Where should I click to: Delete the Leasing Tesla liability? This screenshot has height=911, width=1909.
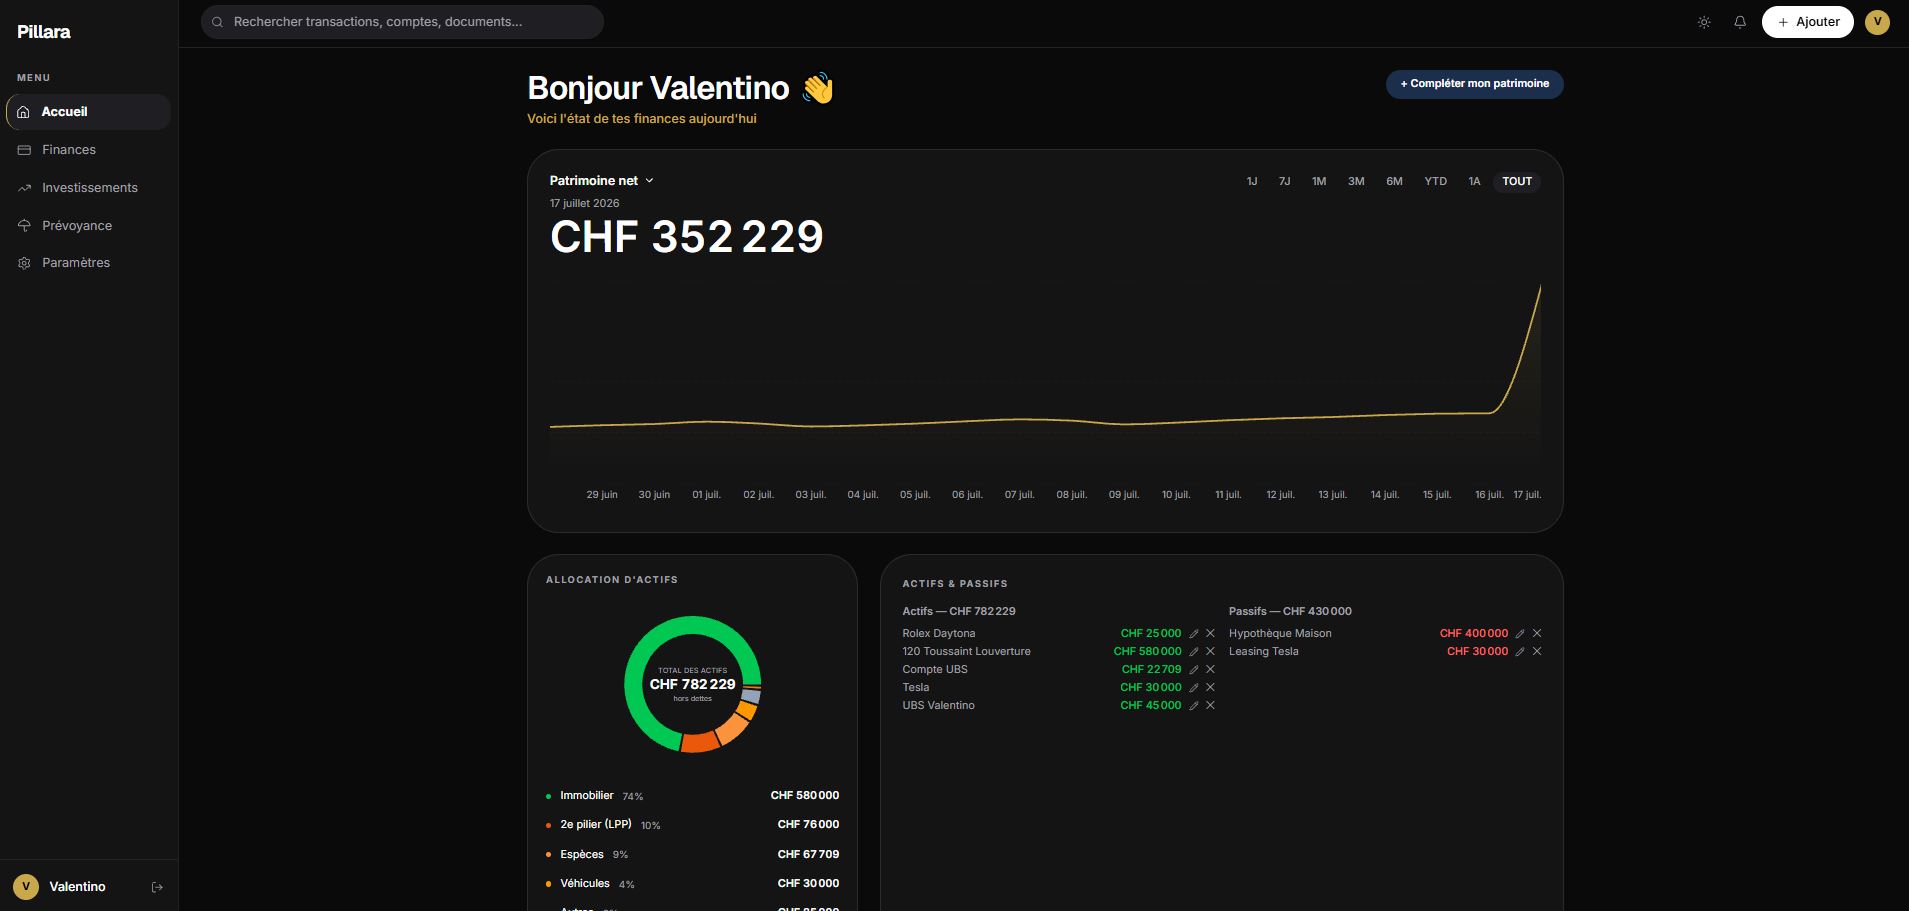click(x=1537, y=652)
